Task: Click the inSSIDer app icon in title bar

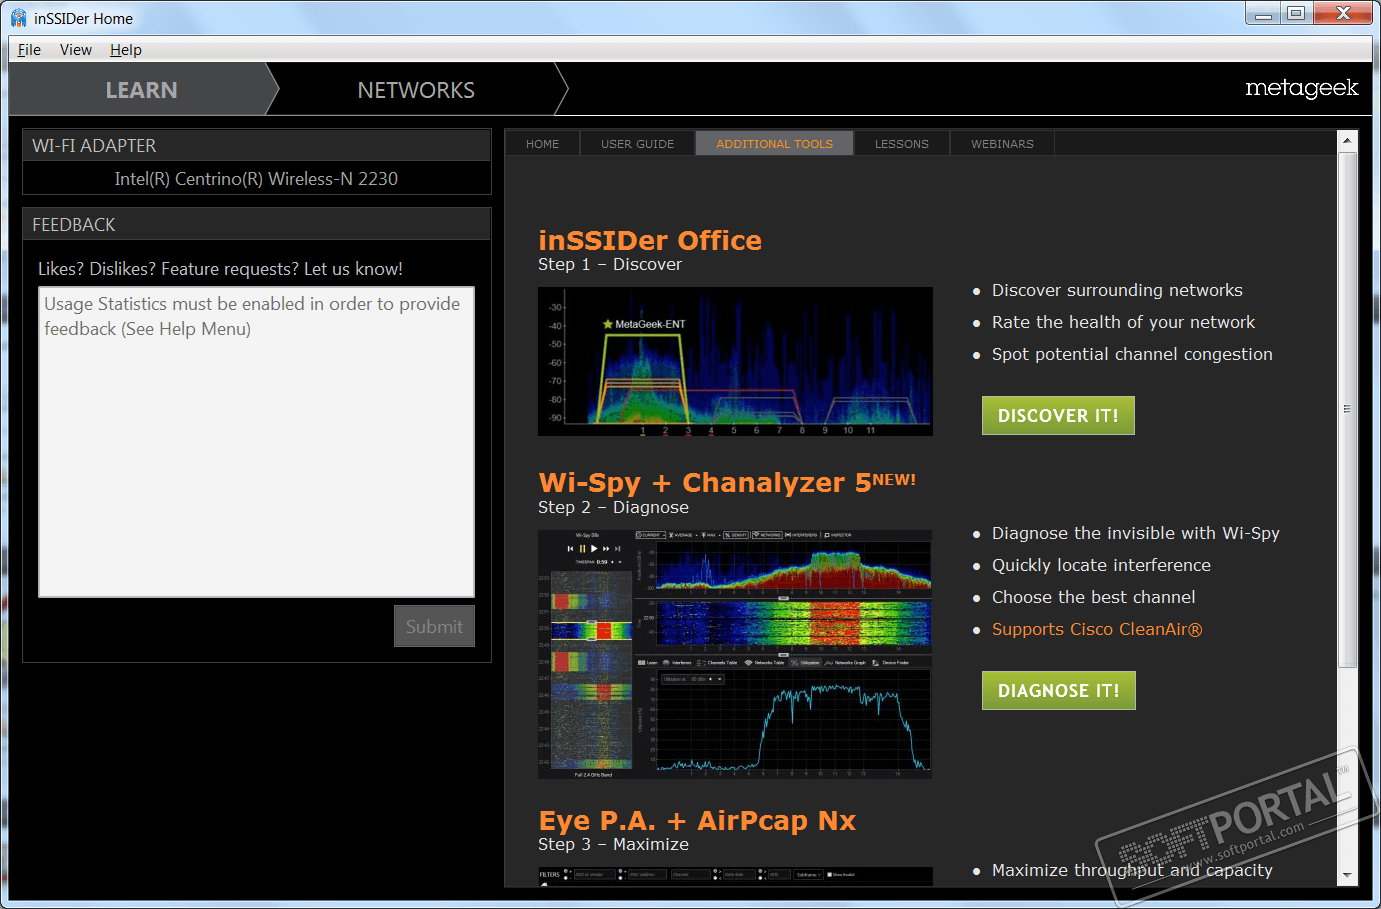Action: tap(18, 18)
